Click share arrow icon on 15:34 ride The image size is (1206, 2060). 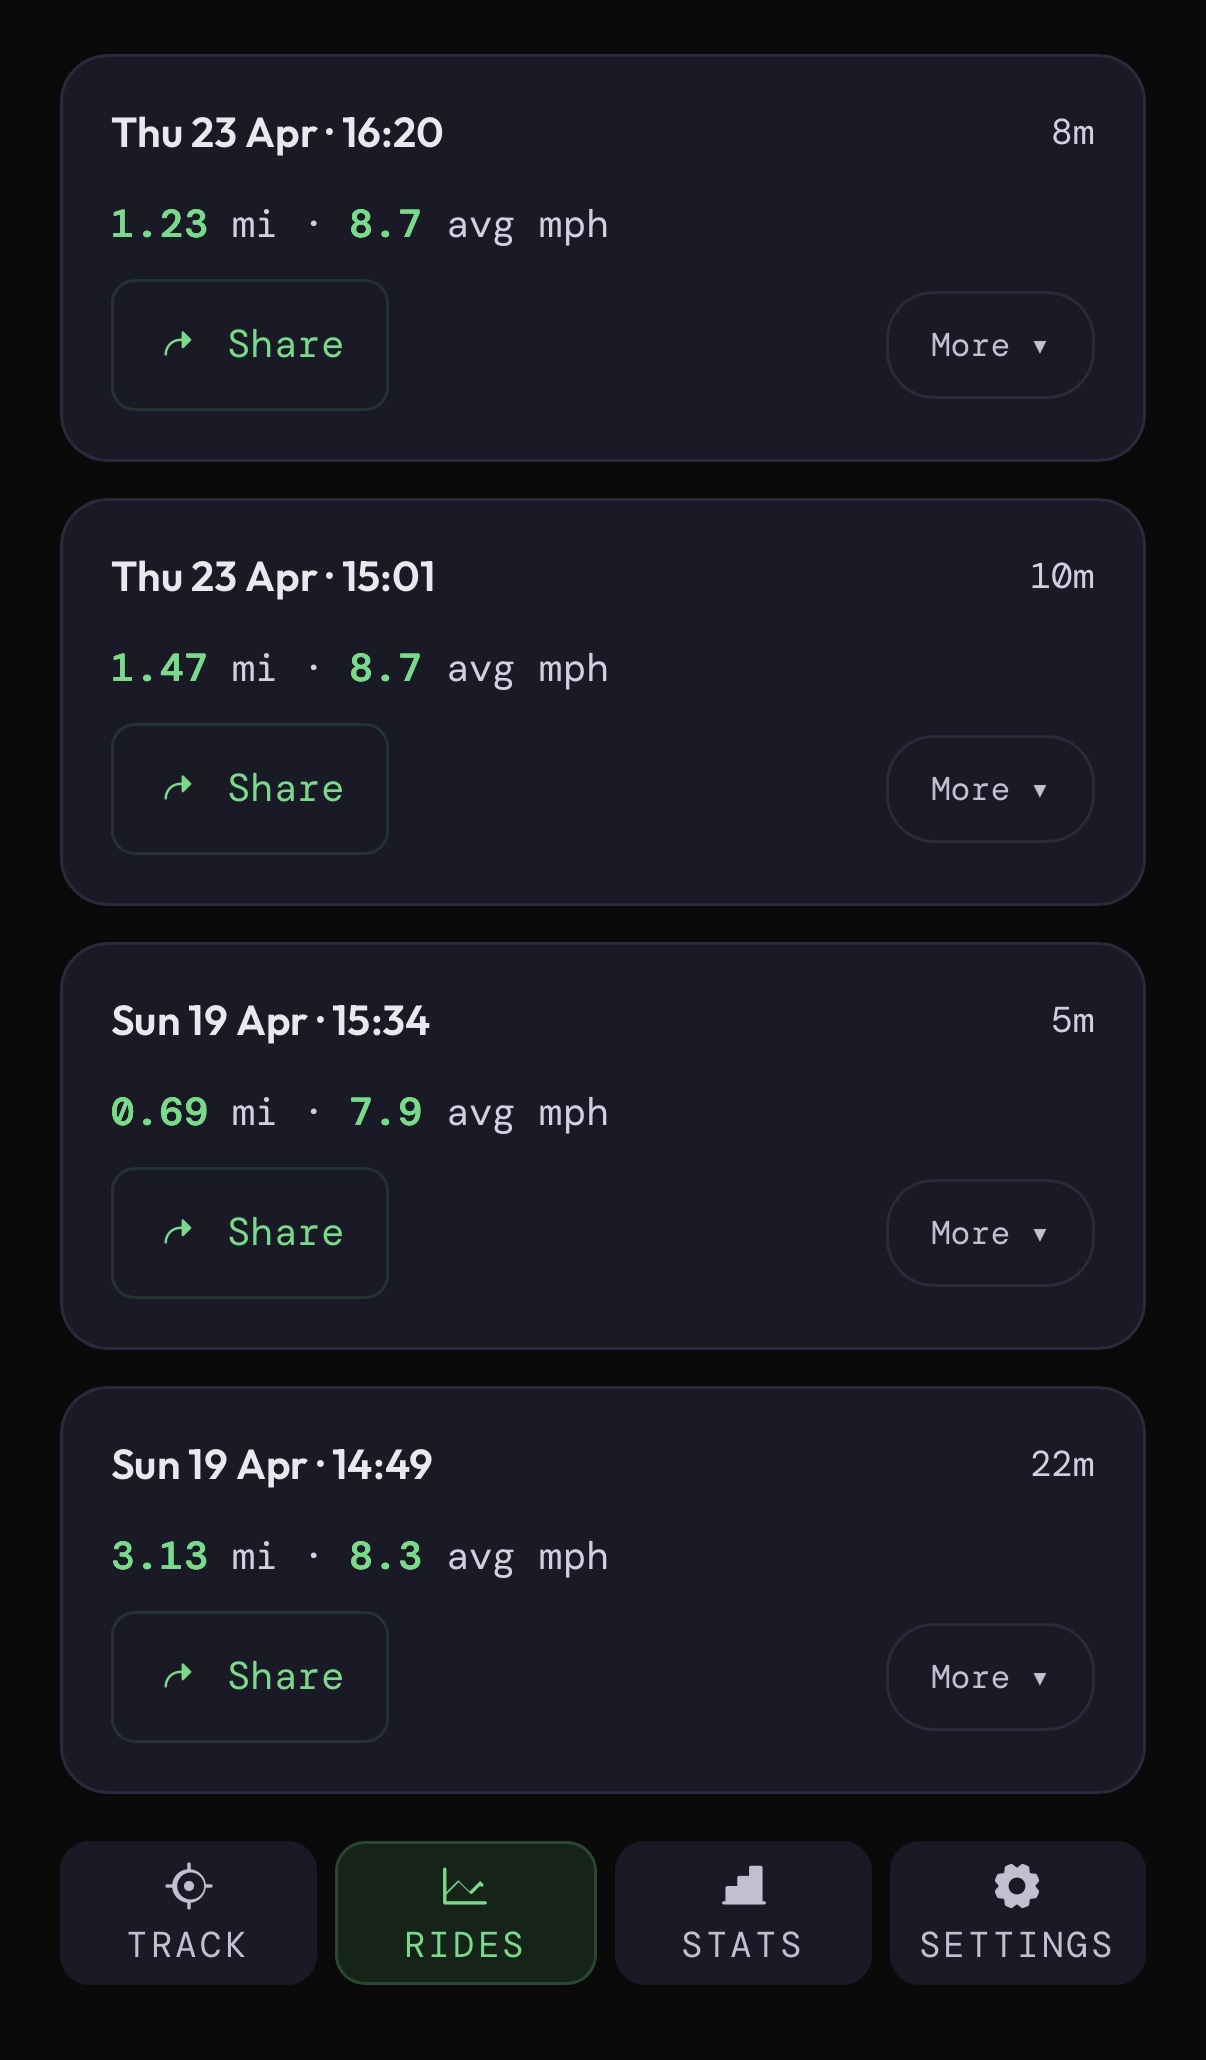coord(178,1233)
